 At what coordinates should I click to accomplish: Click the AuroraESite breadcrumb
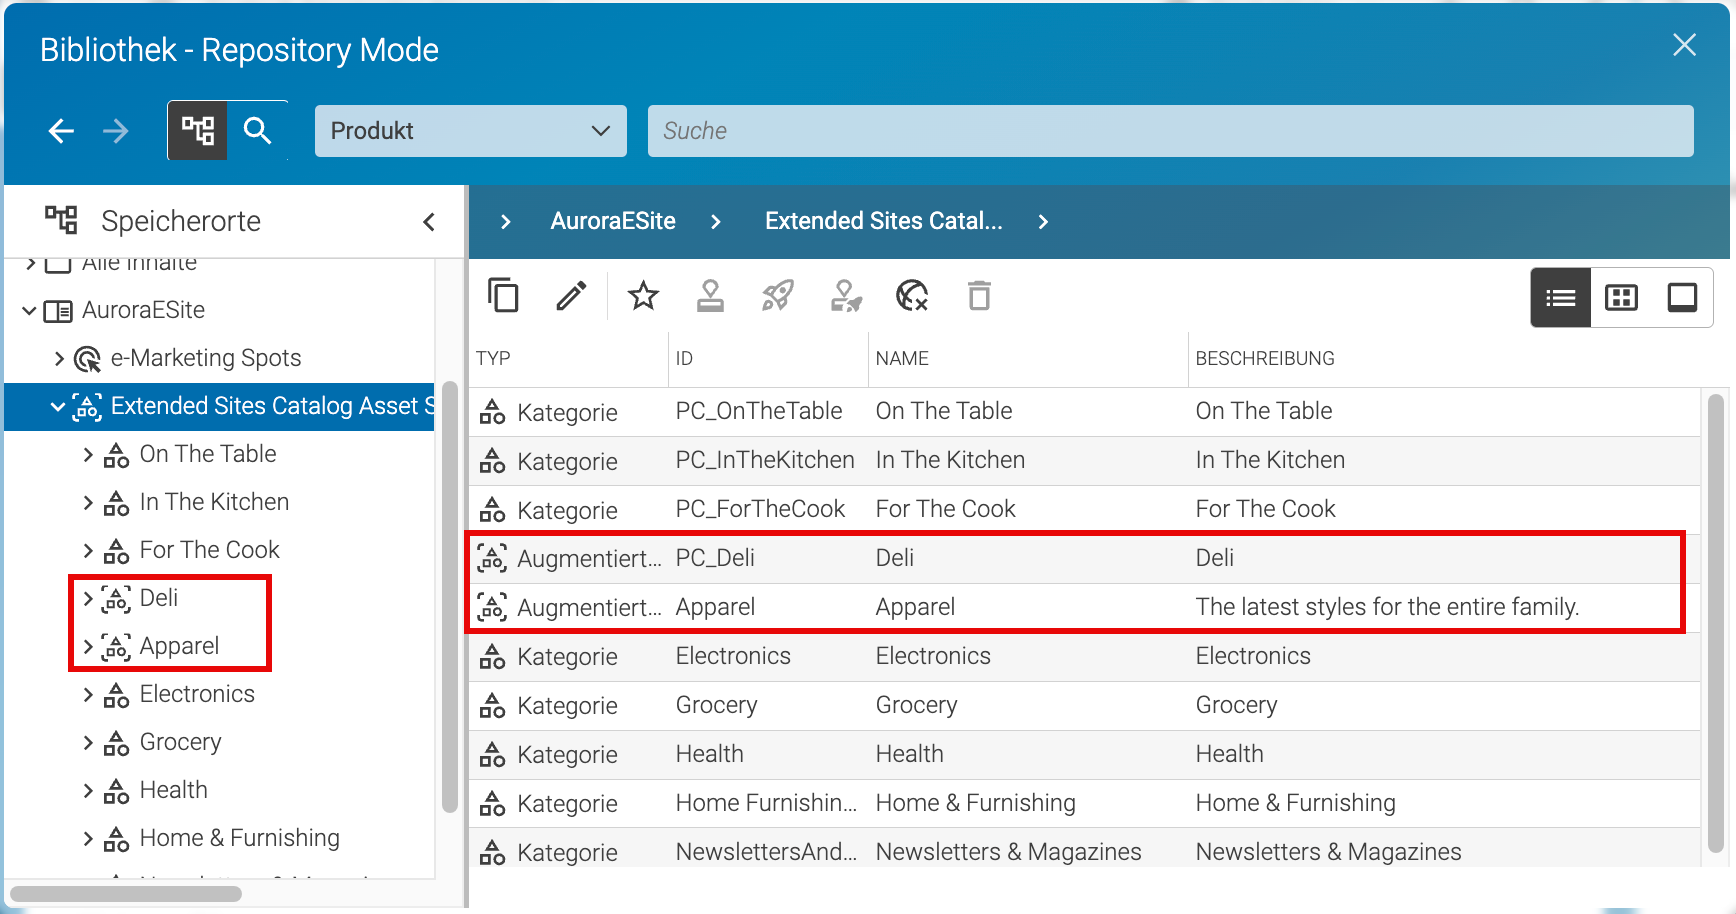pyautogui.click(x=613, y=221)
